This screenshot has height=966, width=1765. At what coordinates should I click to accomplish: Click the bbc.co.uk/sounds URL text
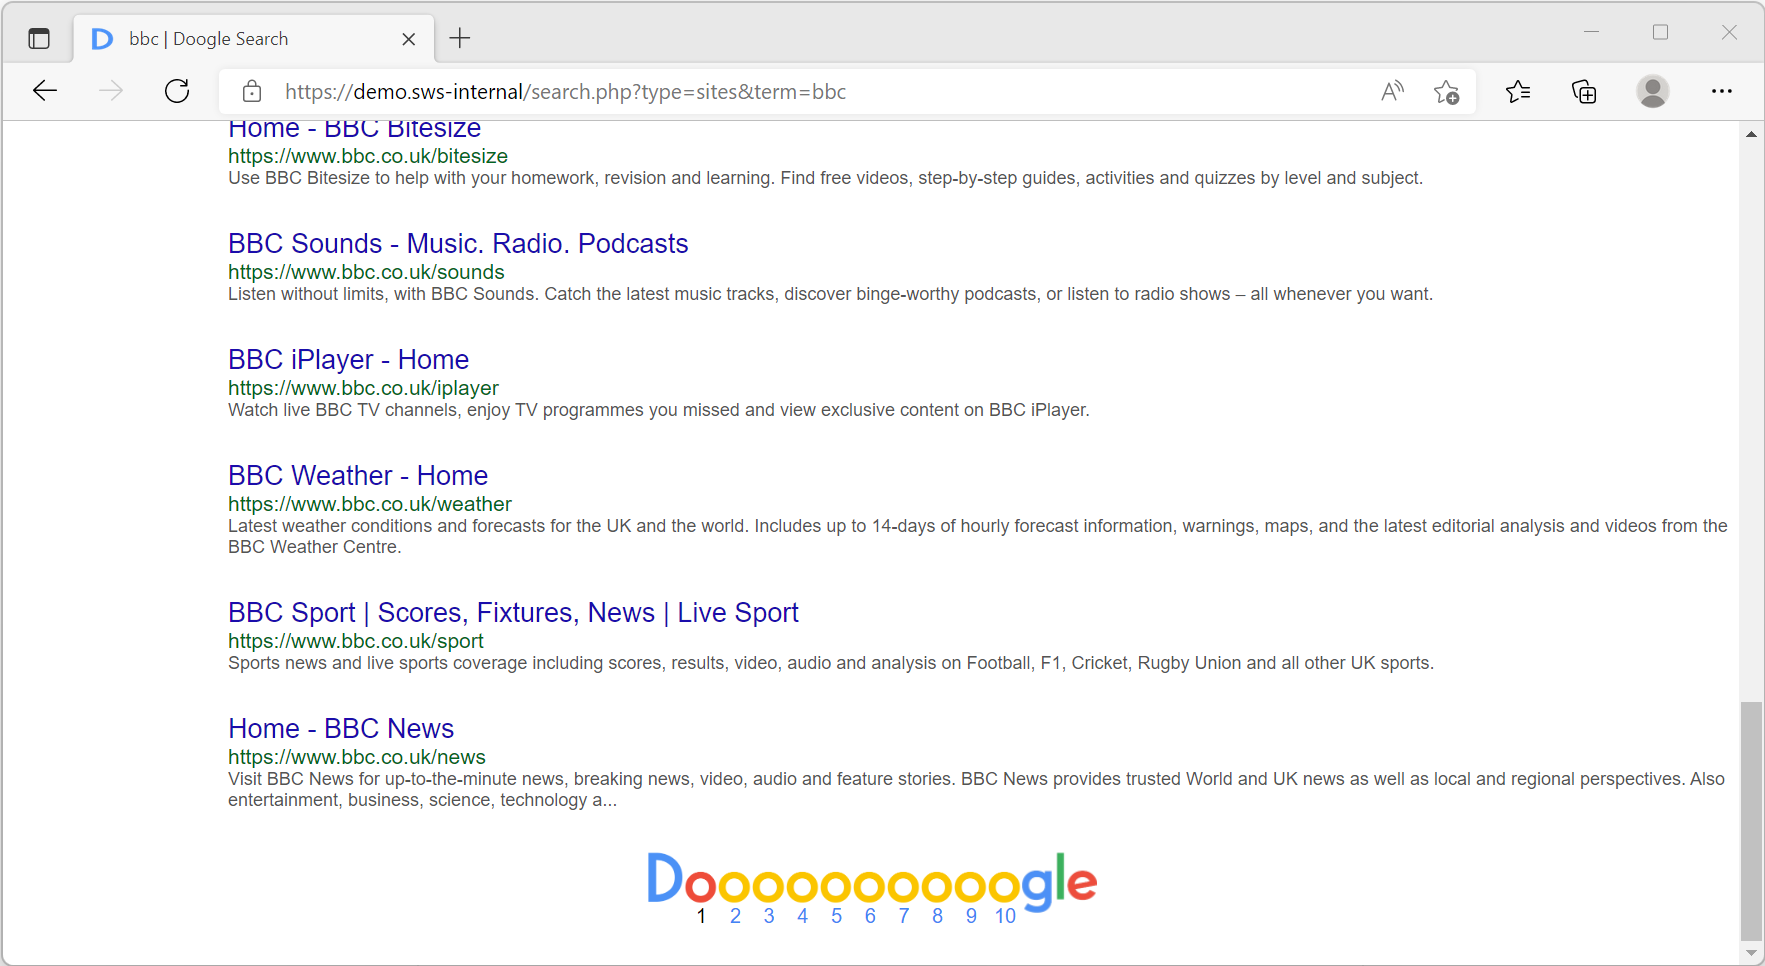pos(366,272)
